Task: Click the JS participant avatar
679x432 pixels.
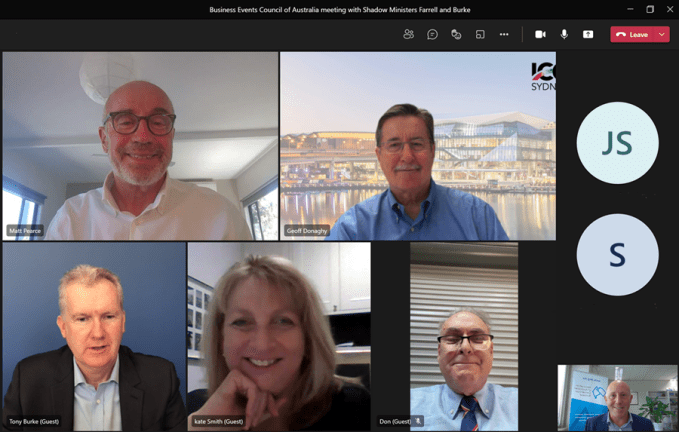Action: point(618,143)
